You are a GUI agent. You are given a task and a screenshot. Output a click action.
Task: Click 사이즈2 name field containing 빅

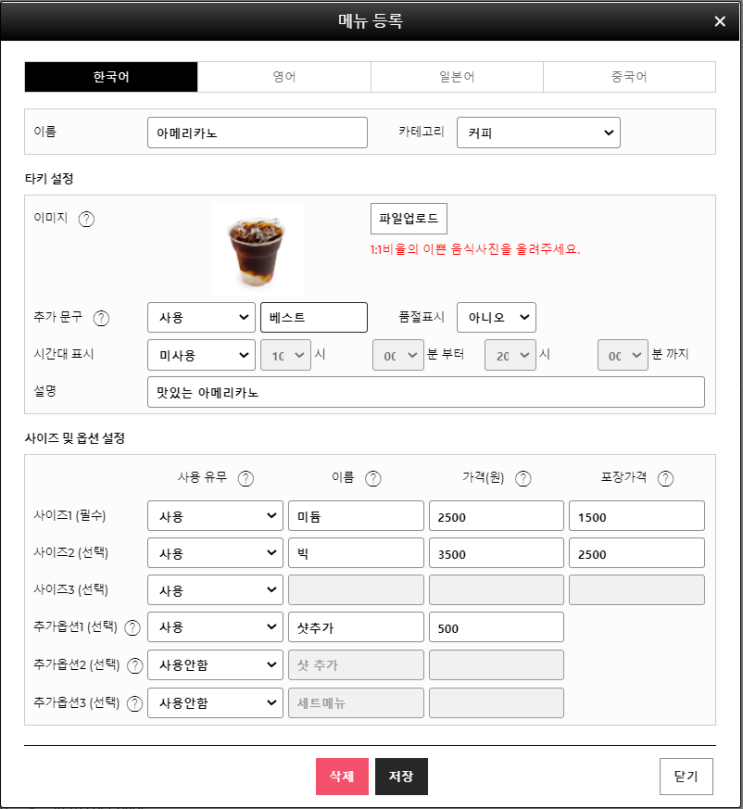tap(356, 553)
